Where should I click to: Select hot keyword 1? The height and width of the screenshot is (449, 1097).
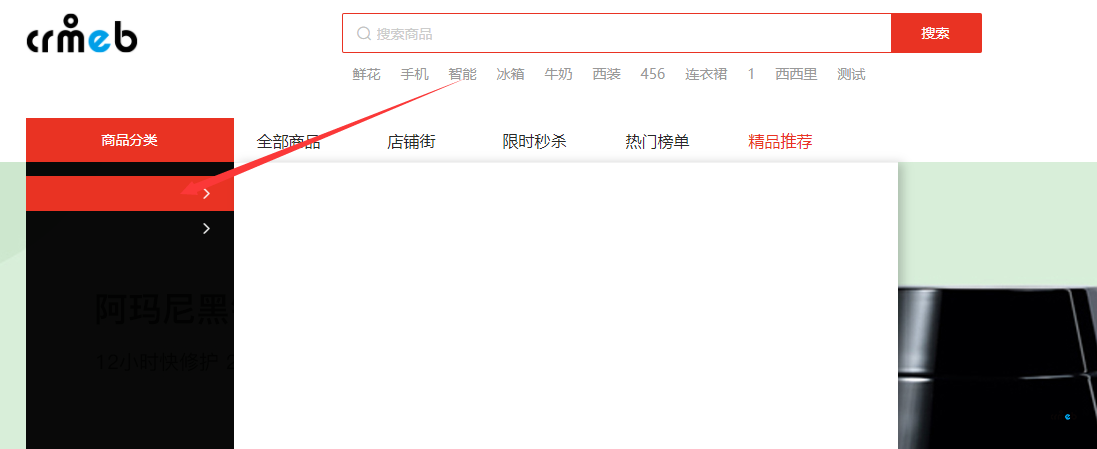[x=751, y=74]
